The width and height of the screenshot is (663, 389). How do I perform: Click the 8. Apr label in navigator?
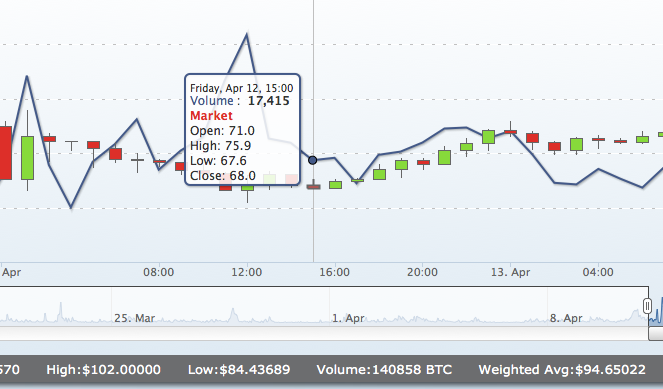(566, 318)
